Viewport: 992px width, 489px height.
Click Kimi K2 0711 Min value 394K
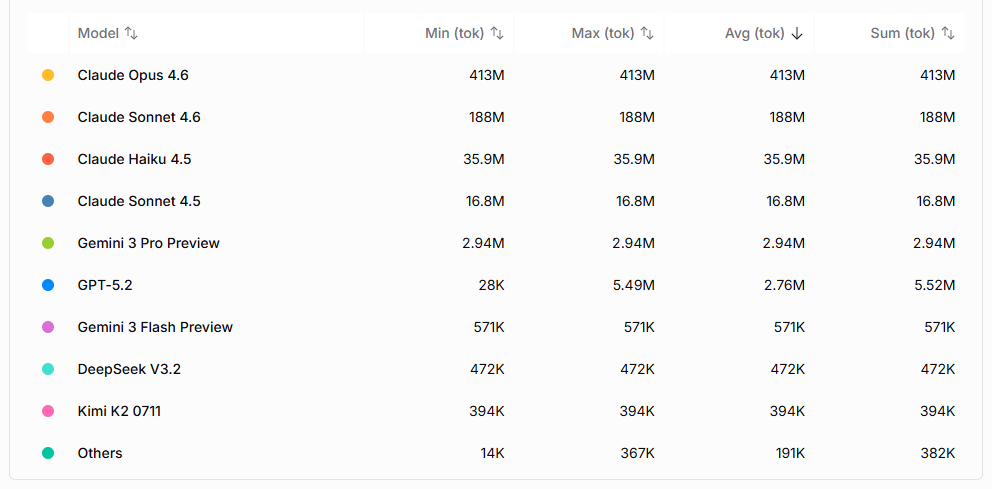click(x=487, y=411)
